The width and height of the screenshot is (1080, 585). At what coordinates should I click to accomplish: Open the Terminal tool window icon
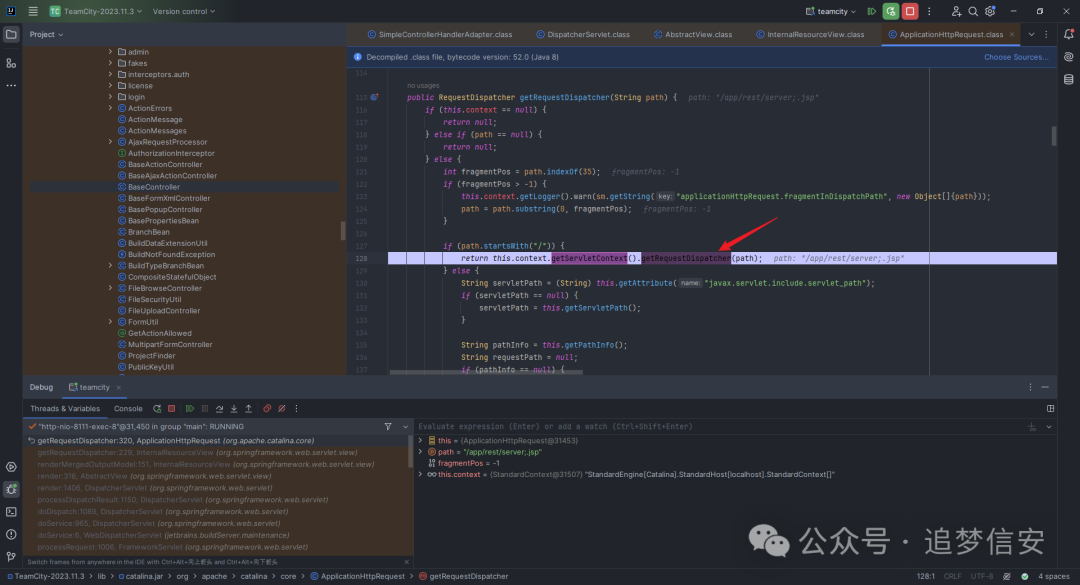tap(11, 511)
